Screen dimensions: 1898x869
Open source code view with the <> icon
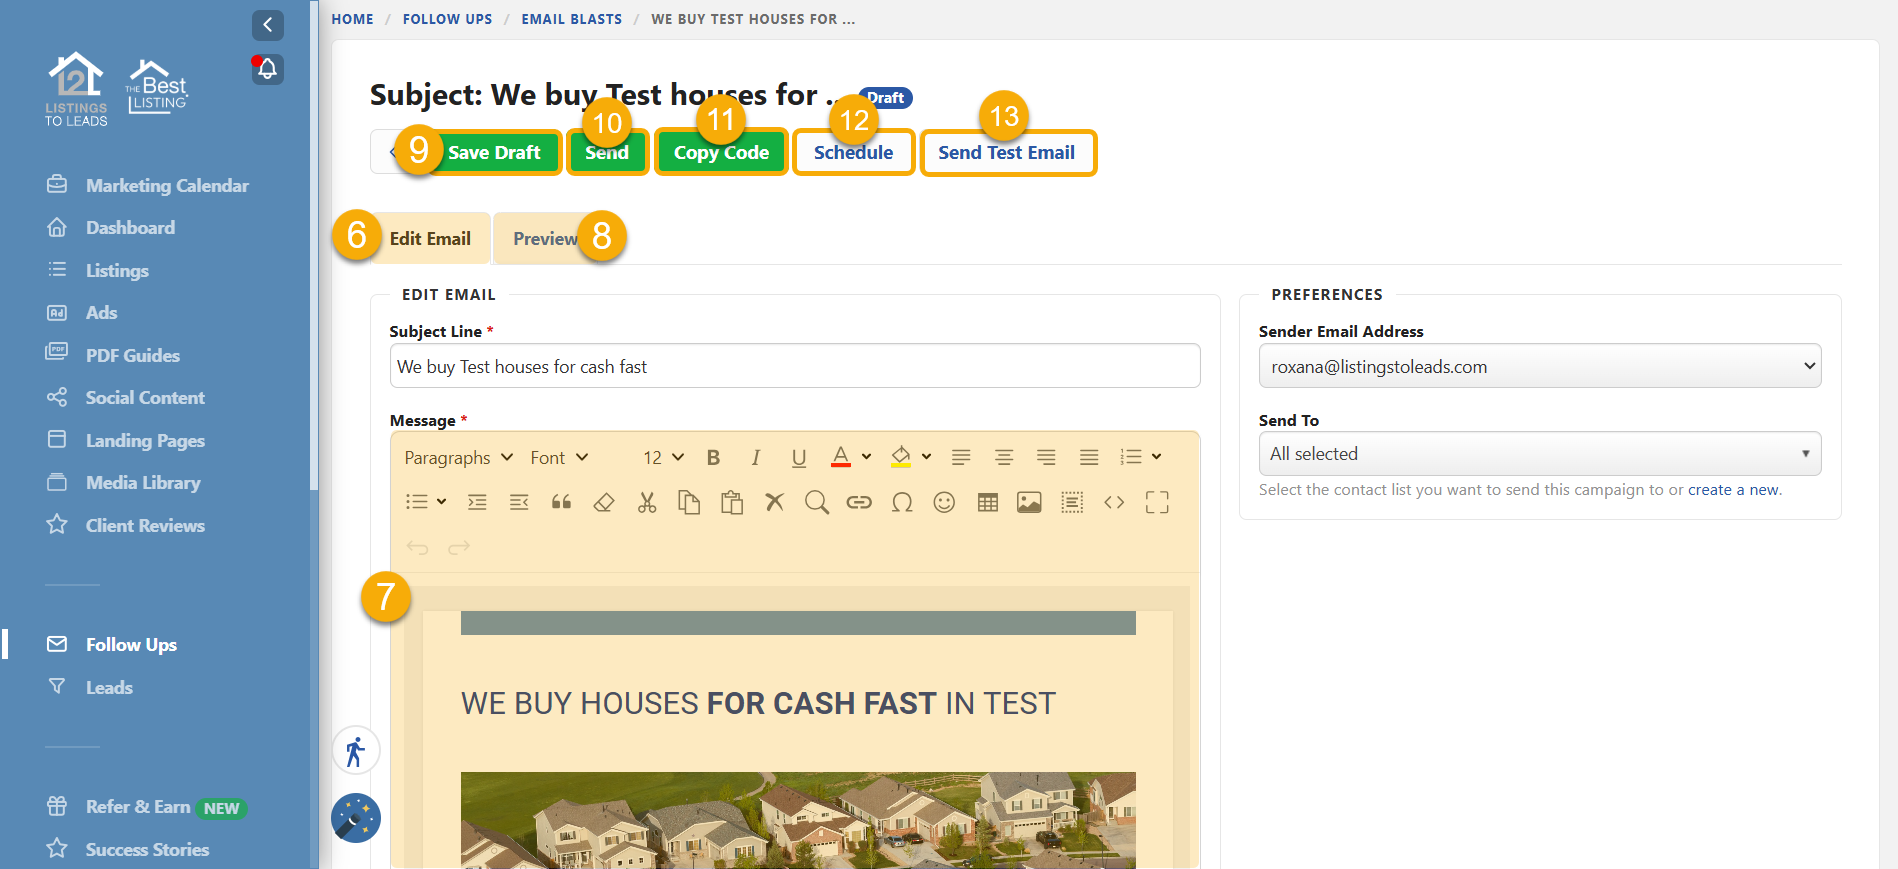(x=1114, y=502)
